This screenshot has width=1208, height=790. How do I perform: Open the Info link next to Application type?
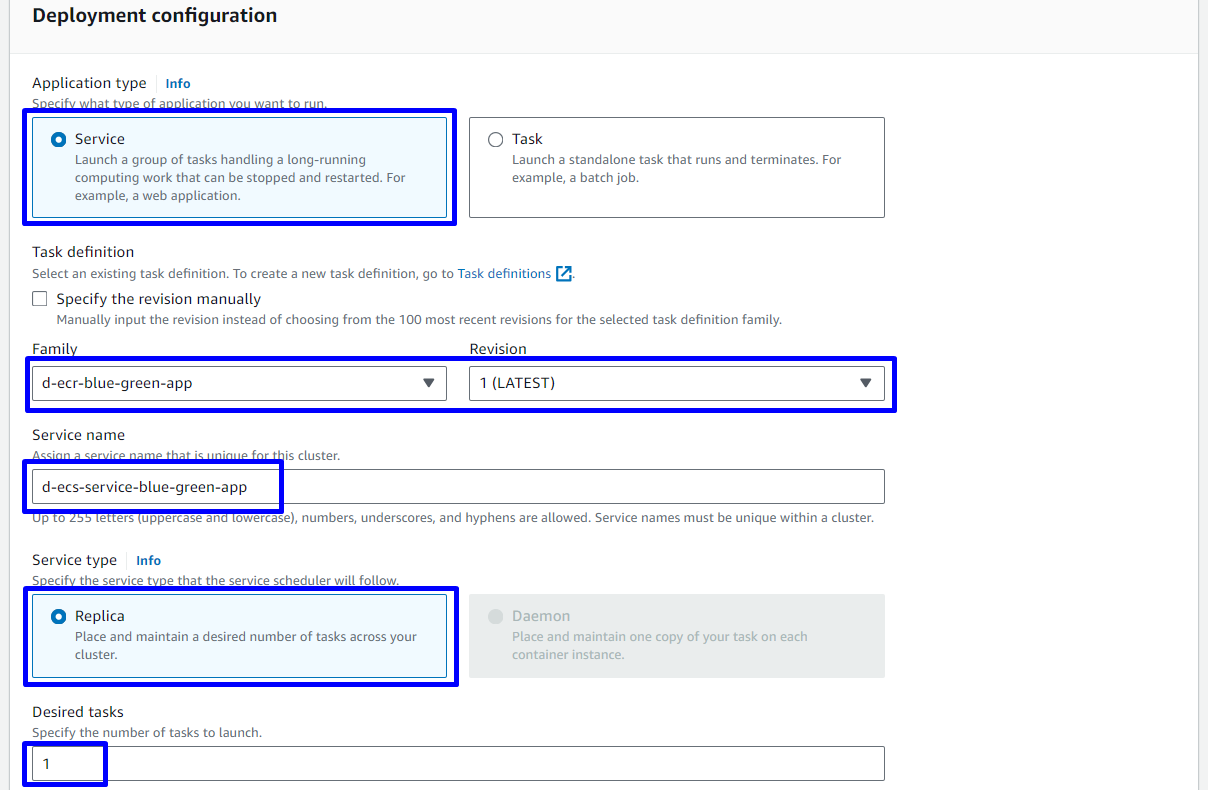click(x=178, y=84)
